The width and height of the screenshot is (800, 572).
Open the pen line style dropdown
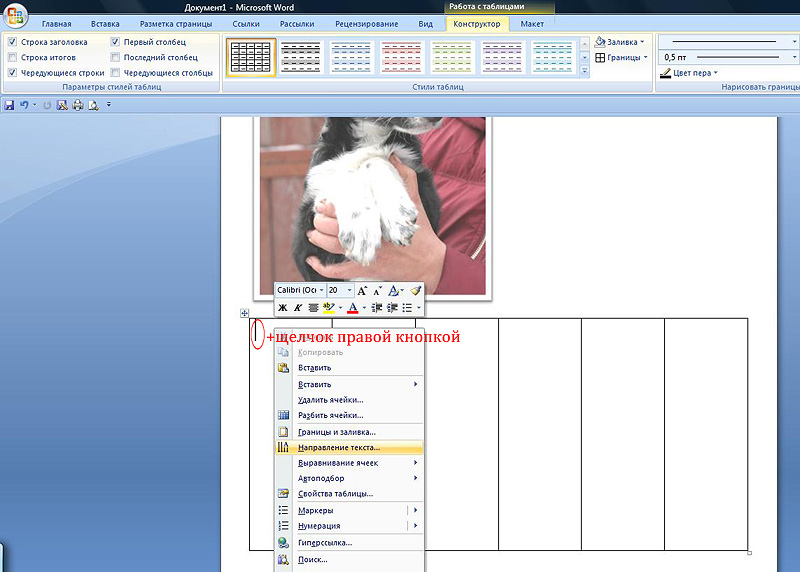(794, 42)
